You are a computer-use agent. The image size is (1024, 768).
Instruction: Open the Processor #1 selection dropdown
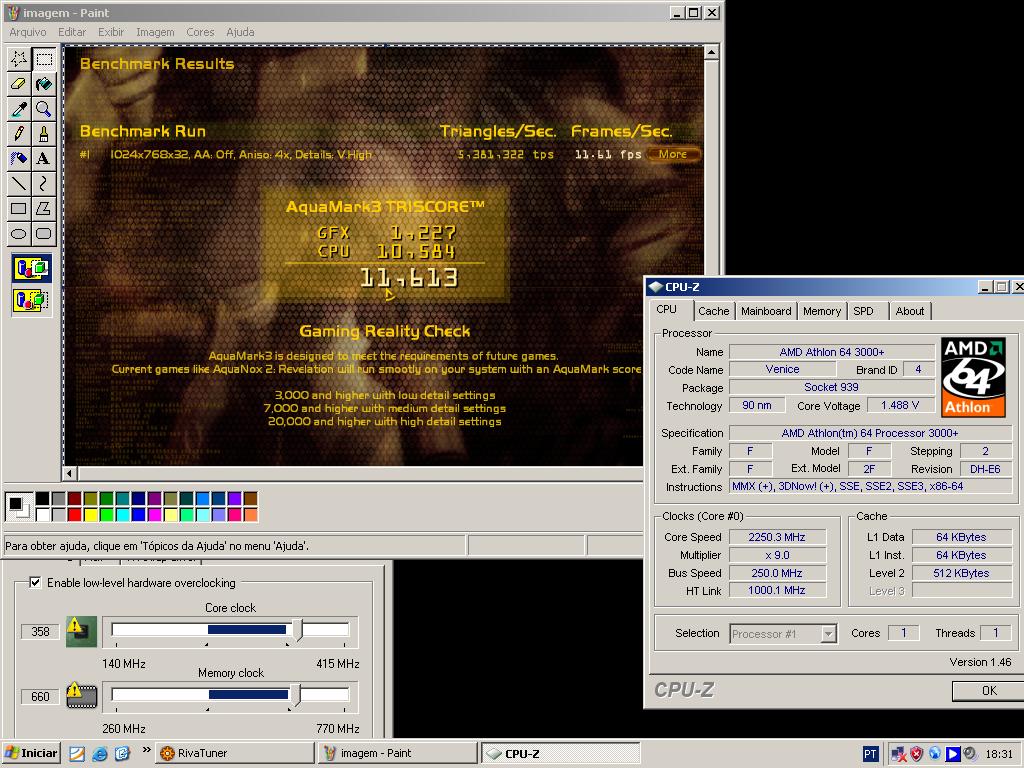coord(829,633)
